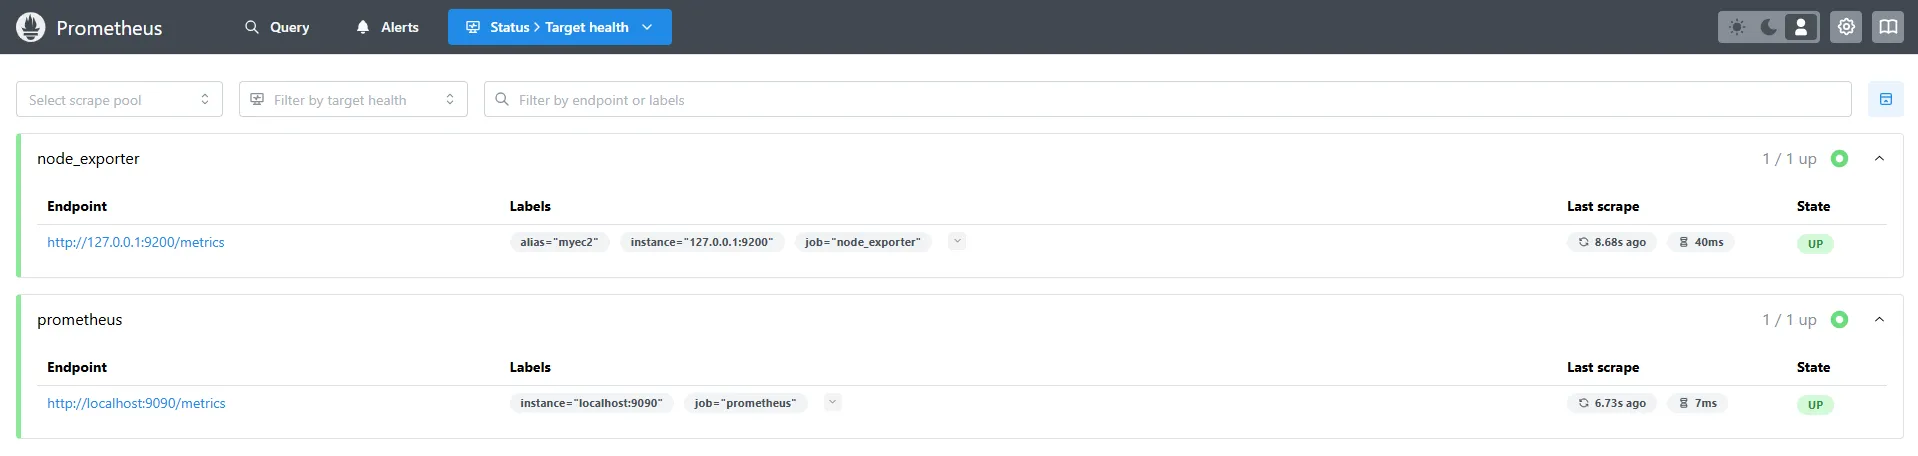This screenshot has height=456, width=1918.
Task: Open the Query page
Action: [x=277, y=27]
